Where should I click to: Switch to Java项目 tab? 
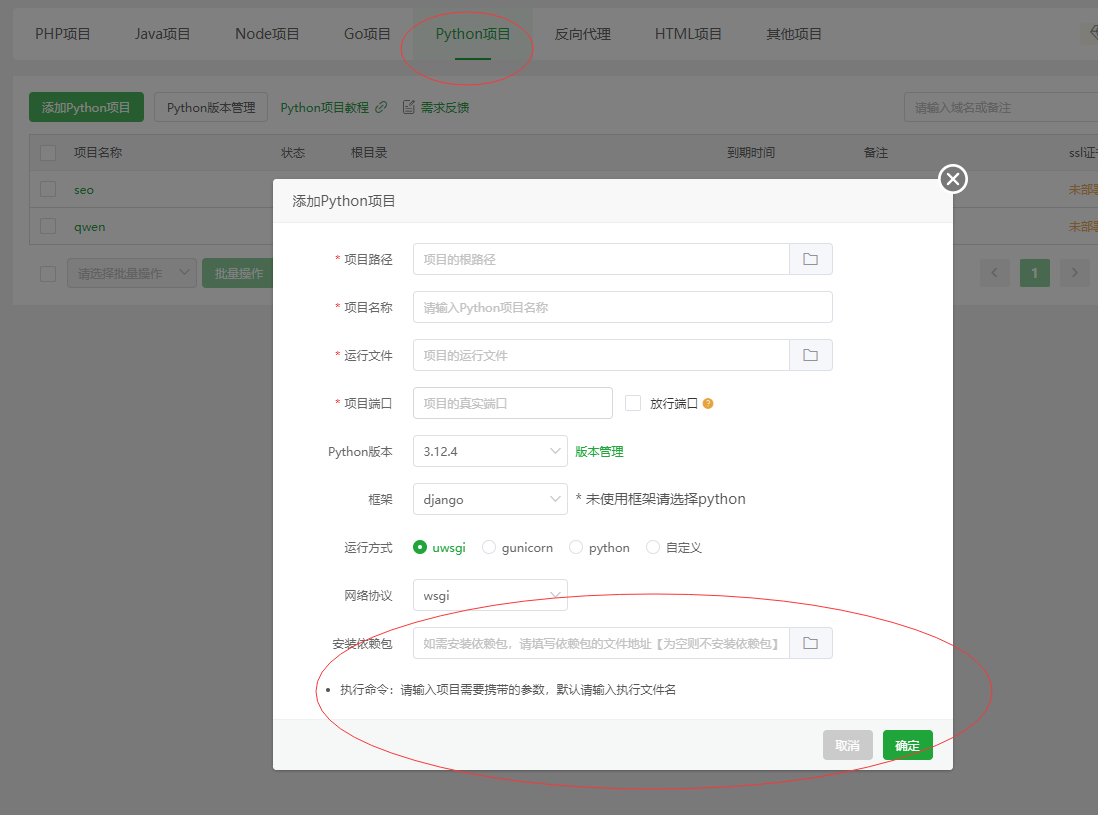[162, 34]
